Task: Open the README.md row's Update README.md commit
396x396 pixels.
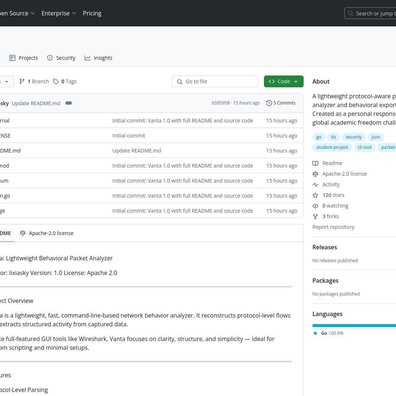Action: click(136, 151)
